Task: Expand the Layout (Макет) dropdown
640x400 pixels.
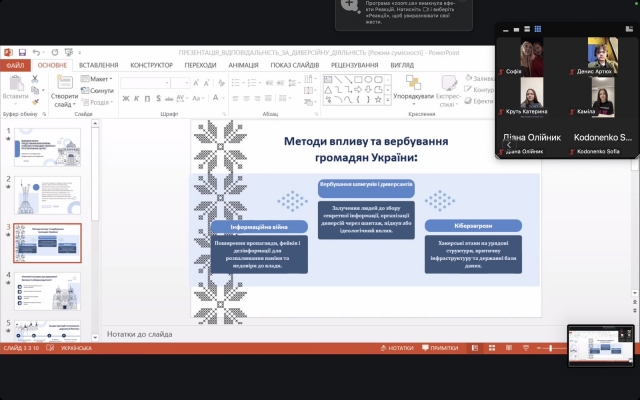Action: 99,78
